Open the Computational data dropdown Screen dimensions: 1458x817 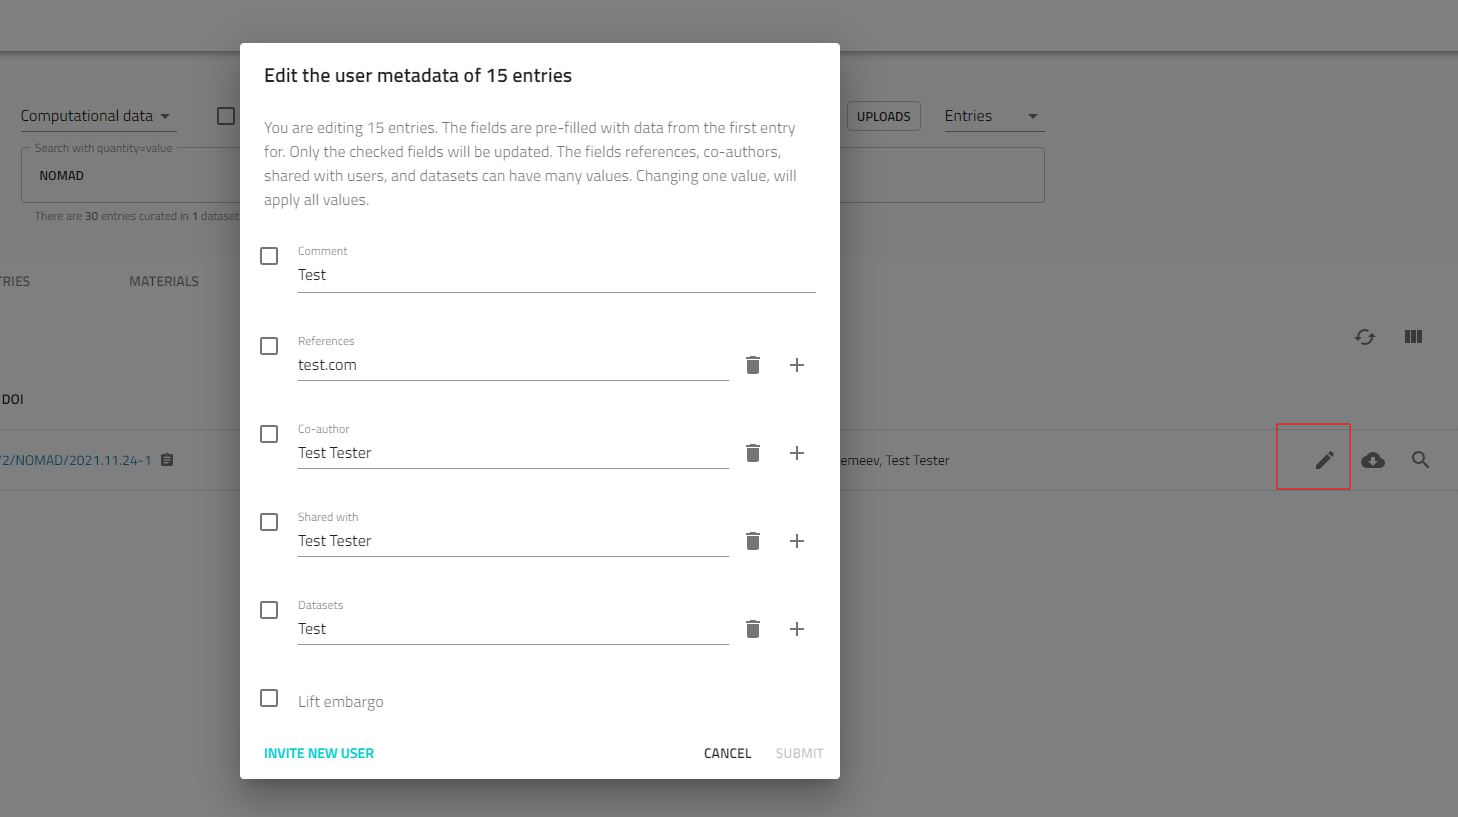point(97,116)
